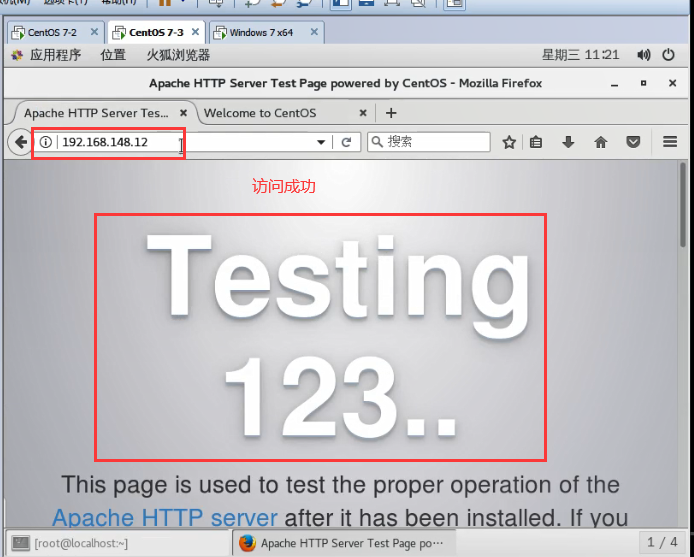Open the 位置 places menu

[113, 55]
